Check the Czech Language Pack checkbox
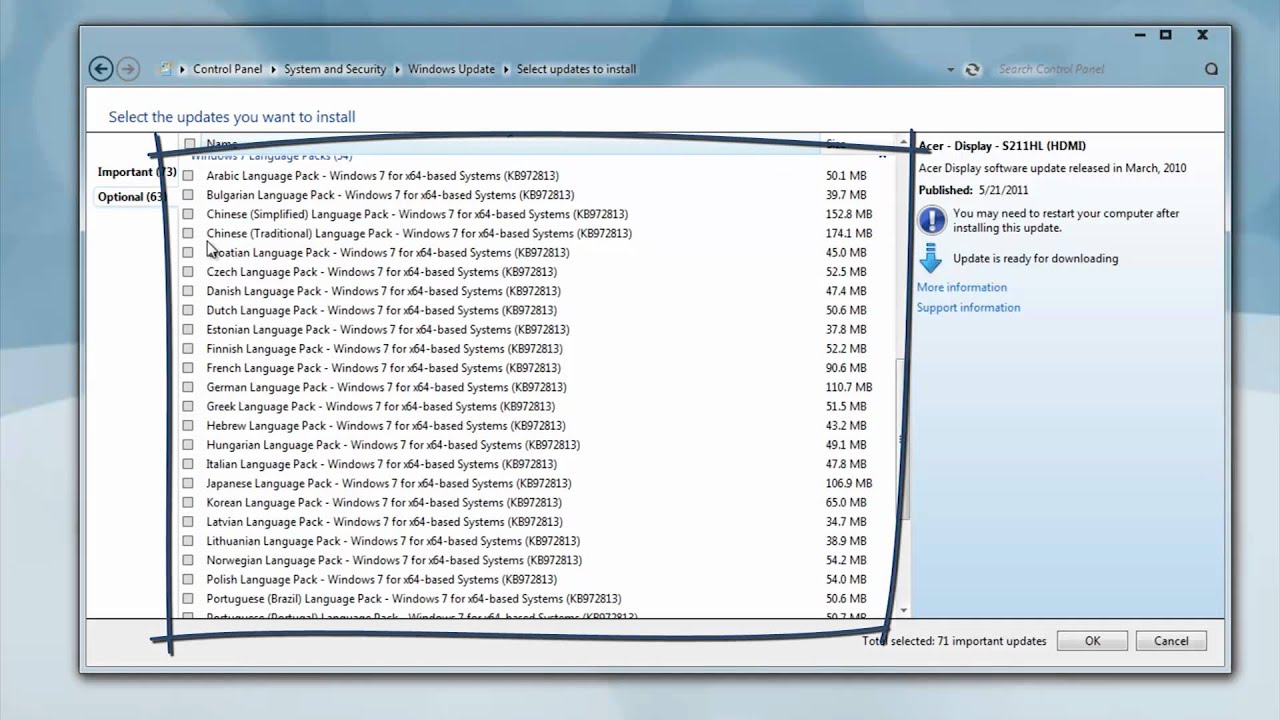This screenshot has width=1280, height=720. 188,272
